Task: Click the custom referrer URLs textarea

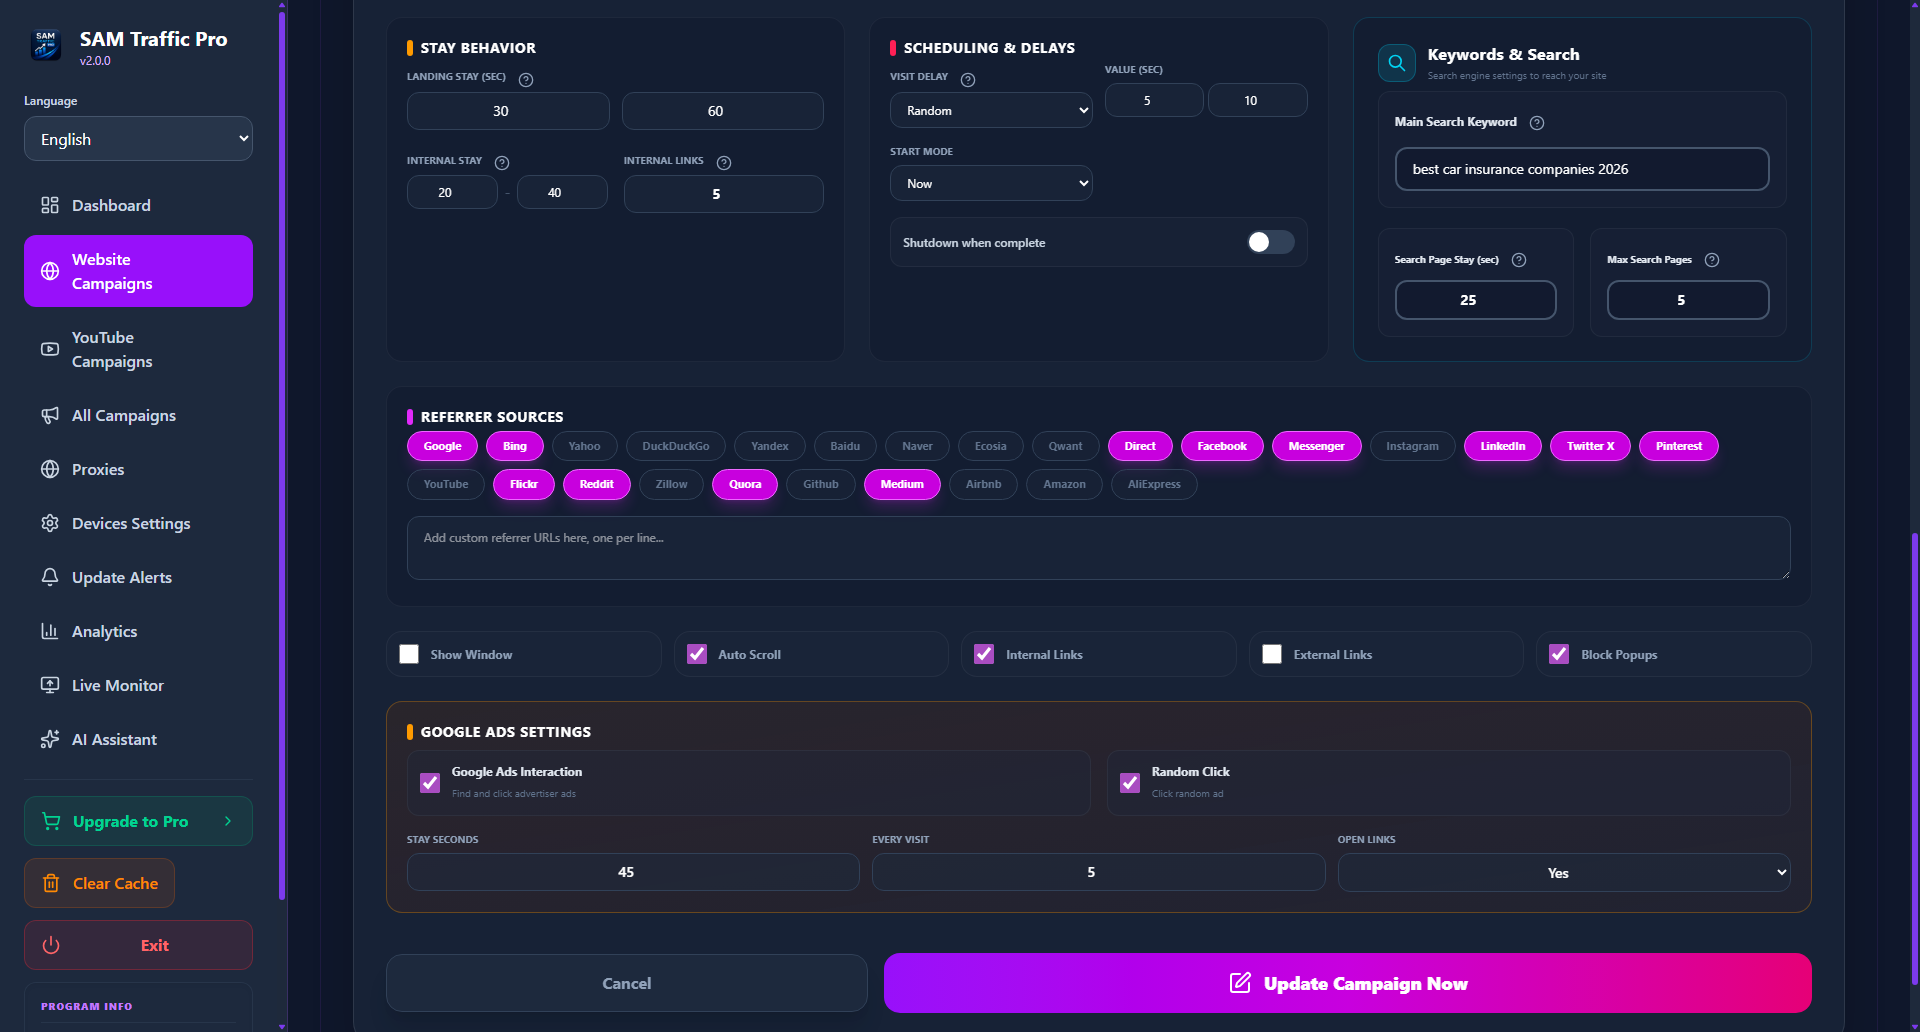Action: 1098,548
